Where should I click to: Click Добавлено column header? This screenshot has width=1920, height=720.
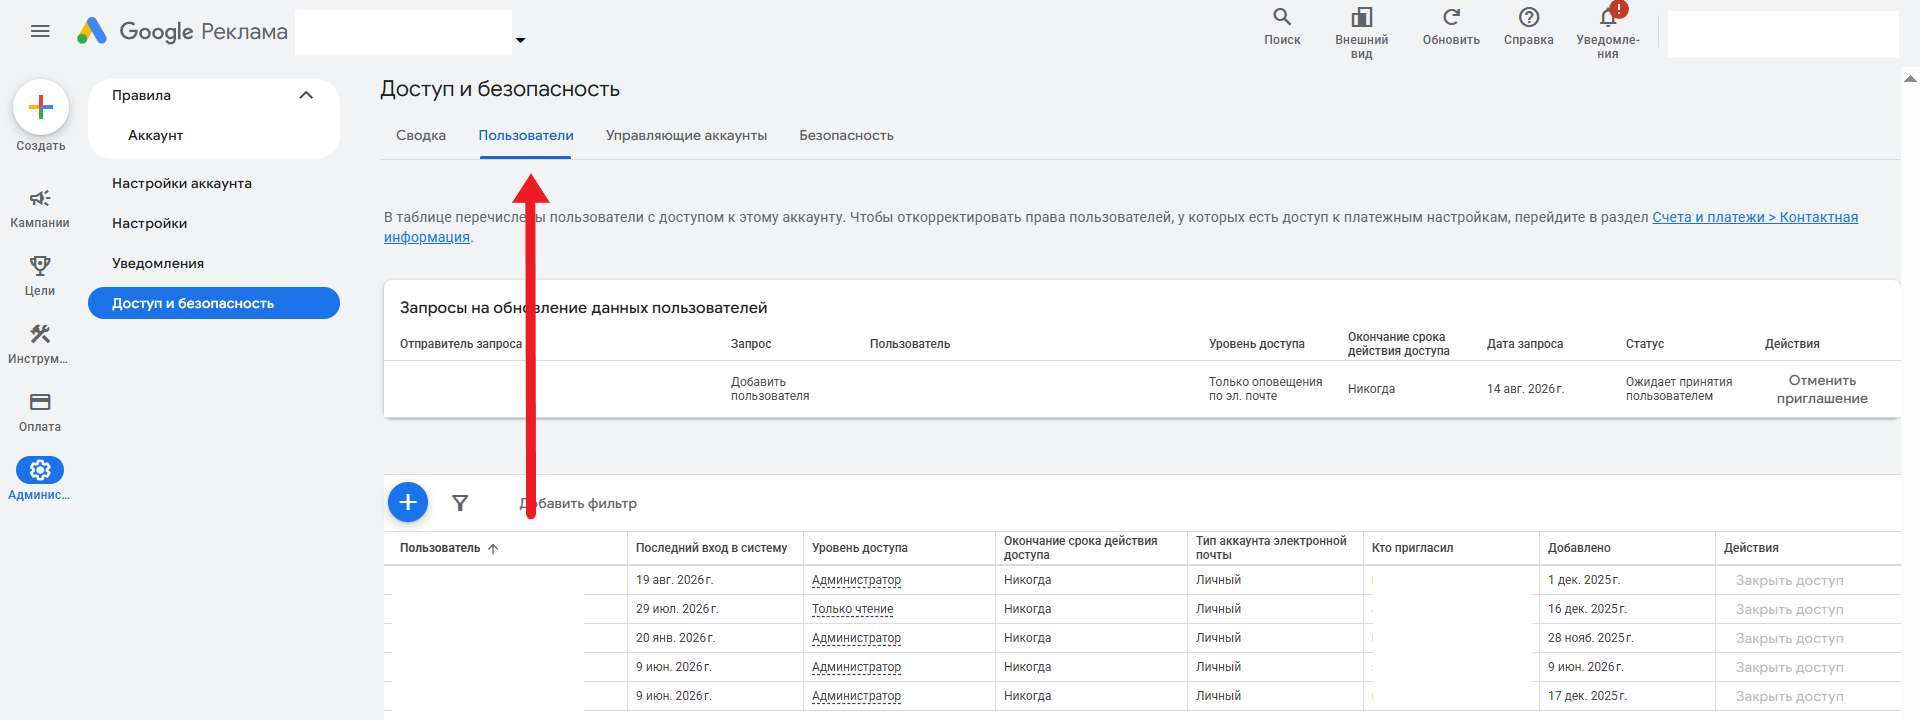(x=1579, y=548)
